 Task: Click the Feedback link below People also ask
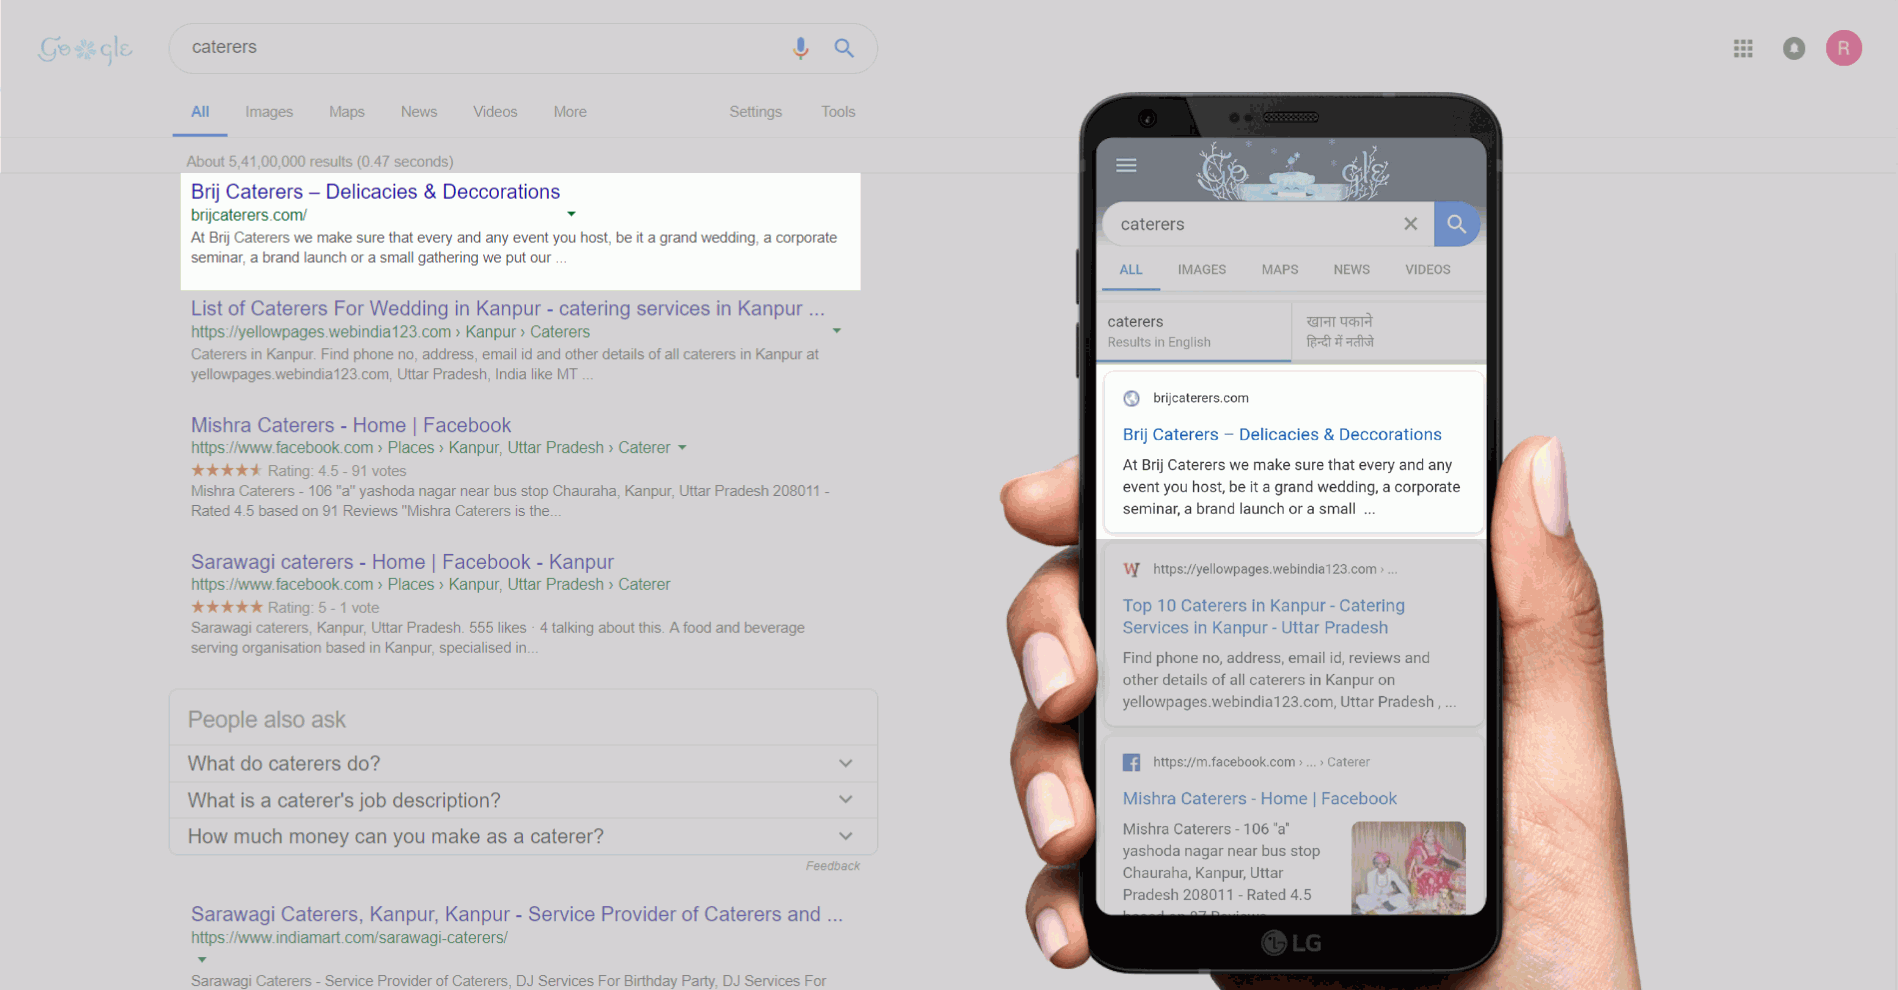click(x=833, y=866)
